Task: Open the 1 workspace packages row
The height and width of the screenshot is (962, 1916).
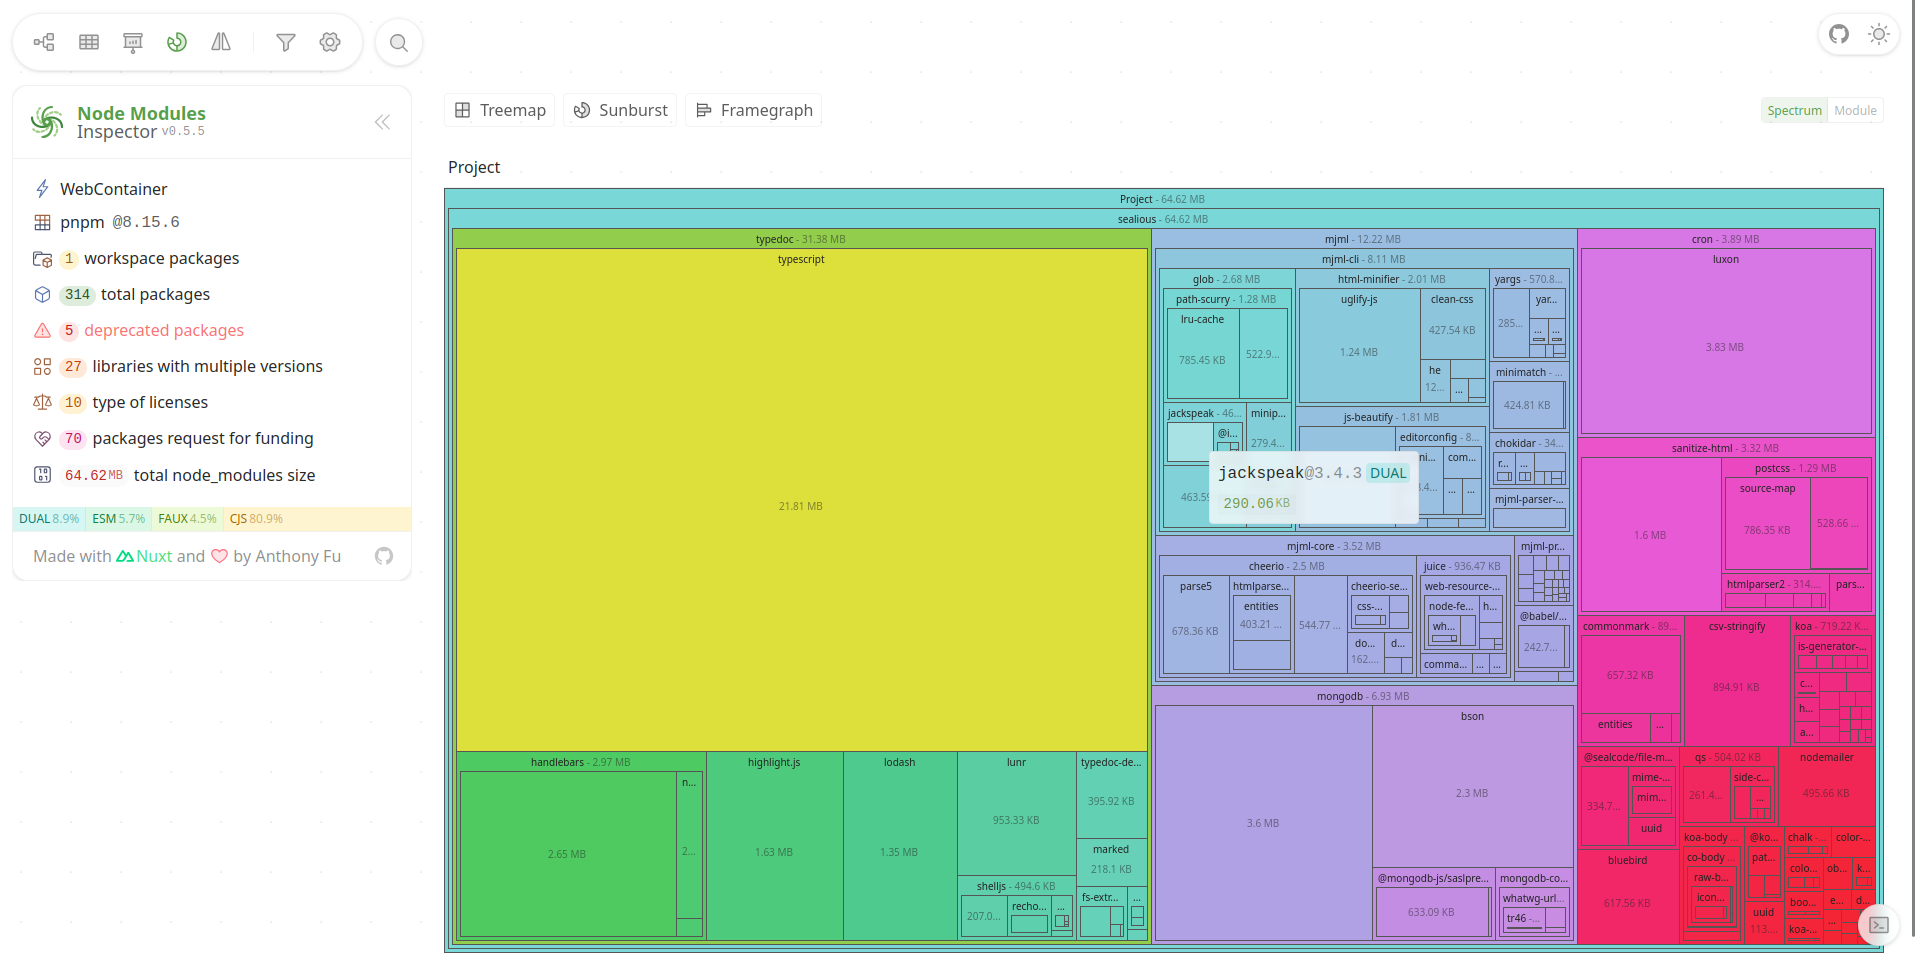Action: pos(212,259)
